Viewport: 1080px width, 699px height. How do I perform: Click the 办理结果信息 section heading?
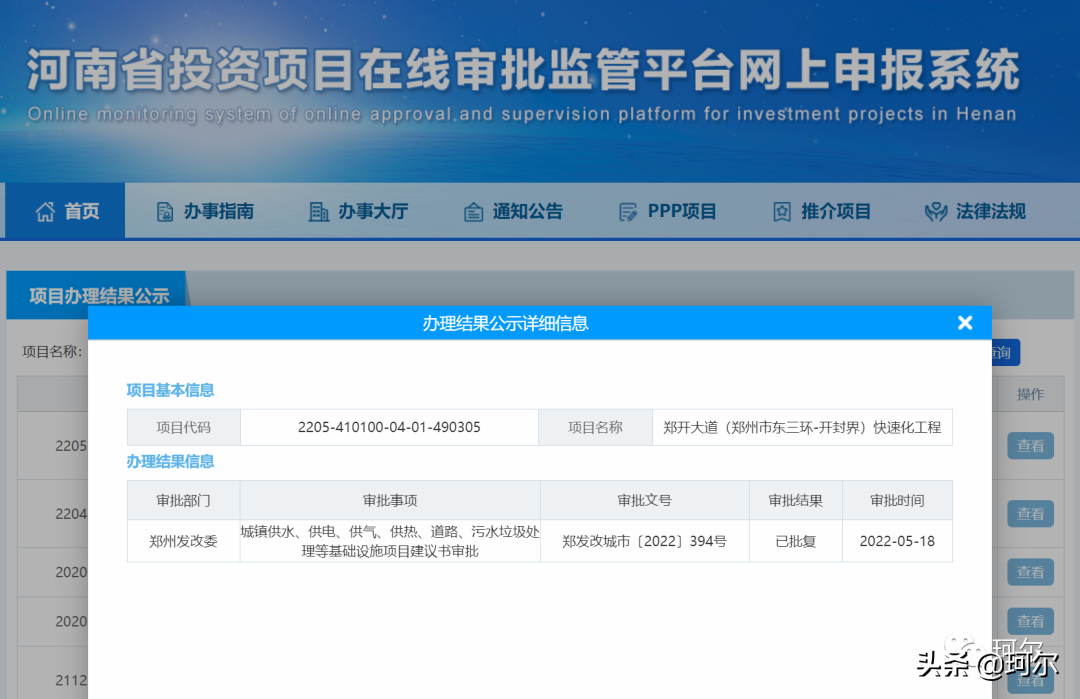[170, 461]
